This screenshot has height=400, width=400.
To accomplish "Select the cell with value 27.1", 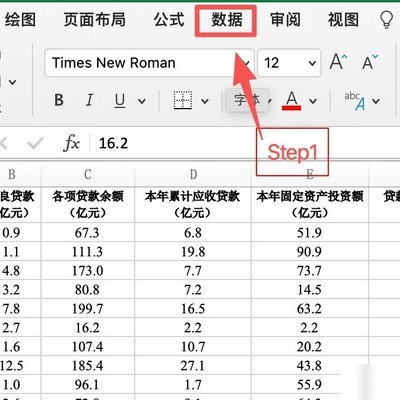I will point(193,365).
